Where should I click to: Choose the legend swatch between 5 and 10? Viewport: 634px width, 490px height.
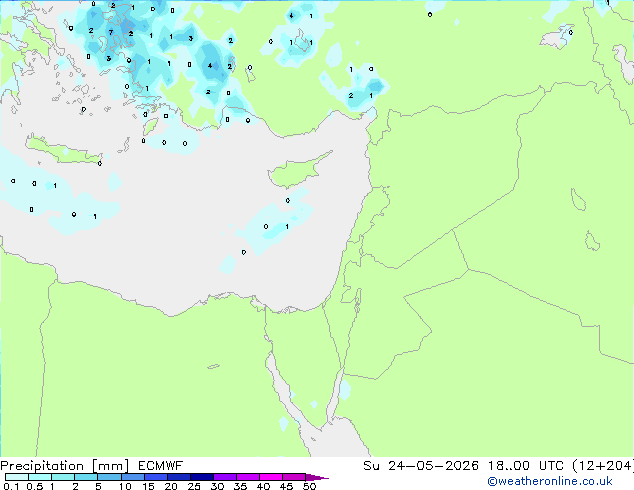coord(109,477)
